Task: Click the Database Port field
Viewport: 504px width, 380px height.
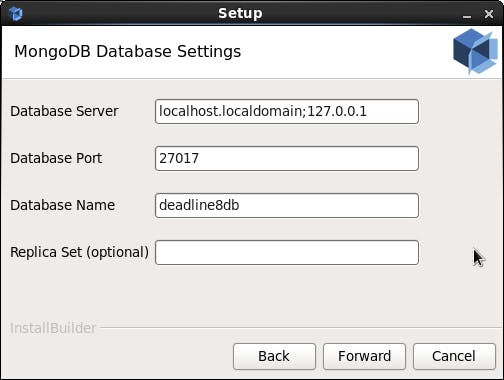Action: 287,158
